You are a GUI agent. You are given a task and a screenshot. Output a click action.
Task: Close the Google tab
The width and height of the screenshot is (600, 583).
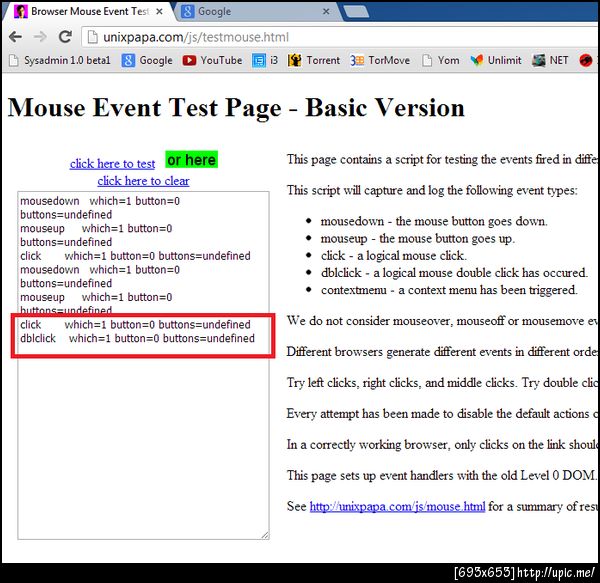pyautogui.click(x=326, y=11)
